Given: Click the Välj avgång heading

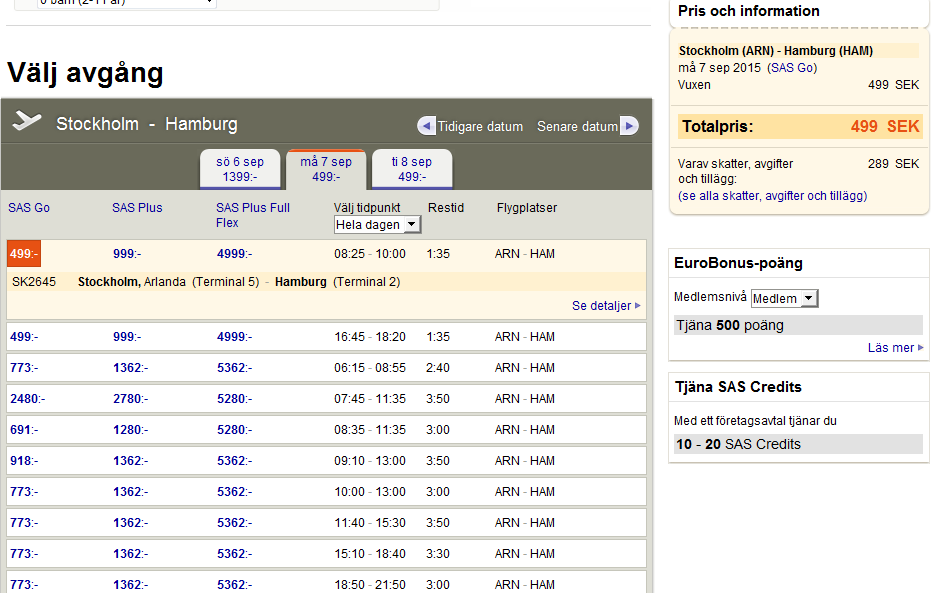Looking at the screenshot, I should point(85,73).
